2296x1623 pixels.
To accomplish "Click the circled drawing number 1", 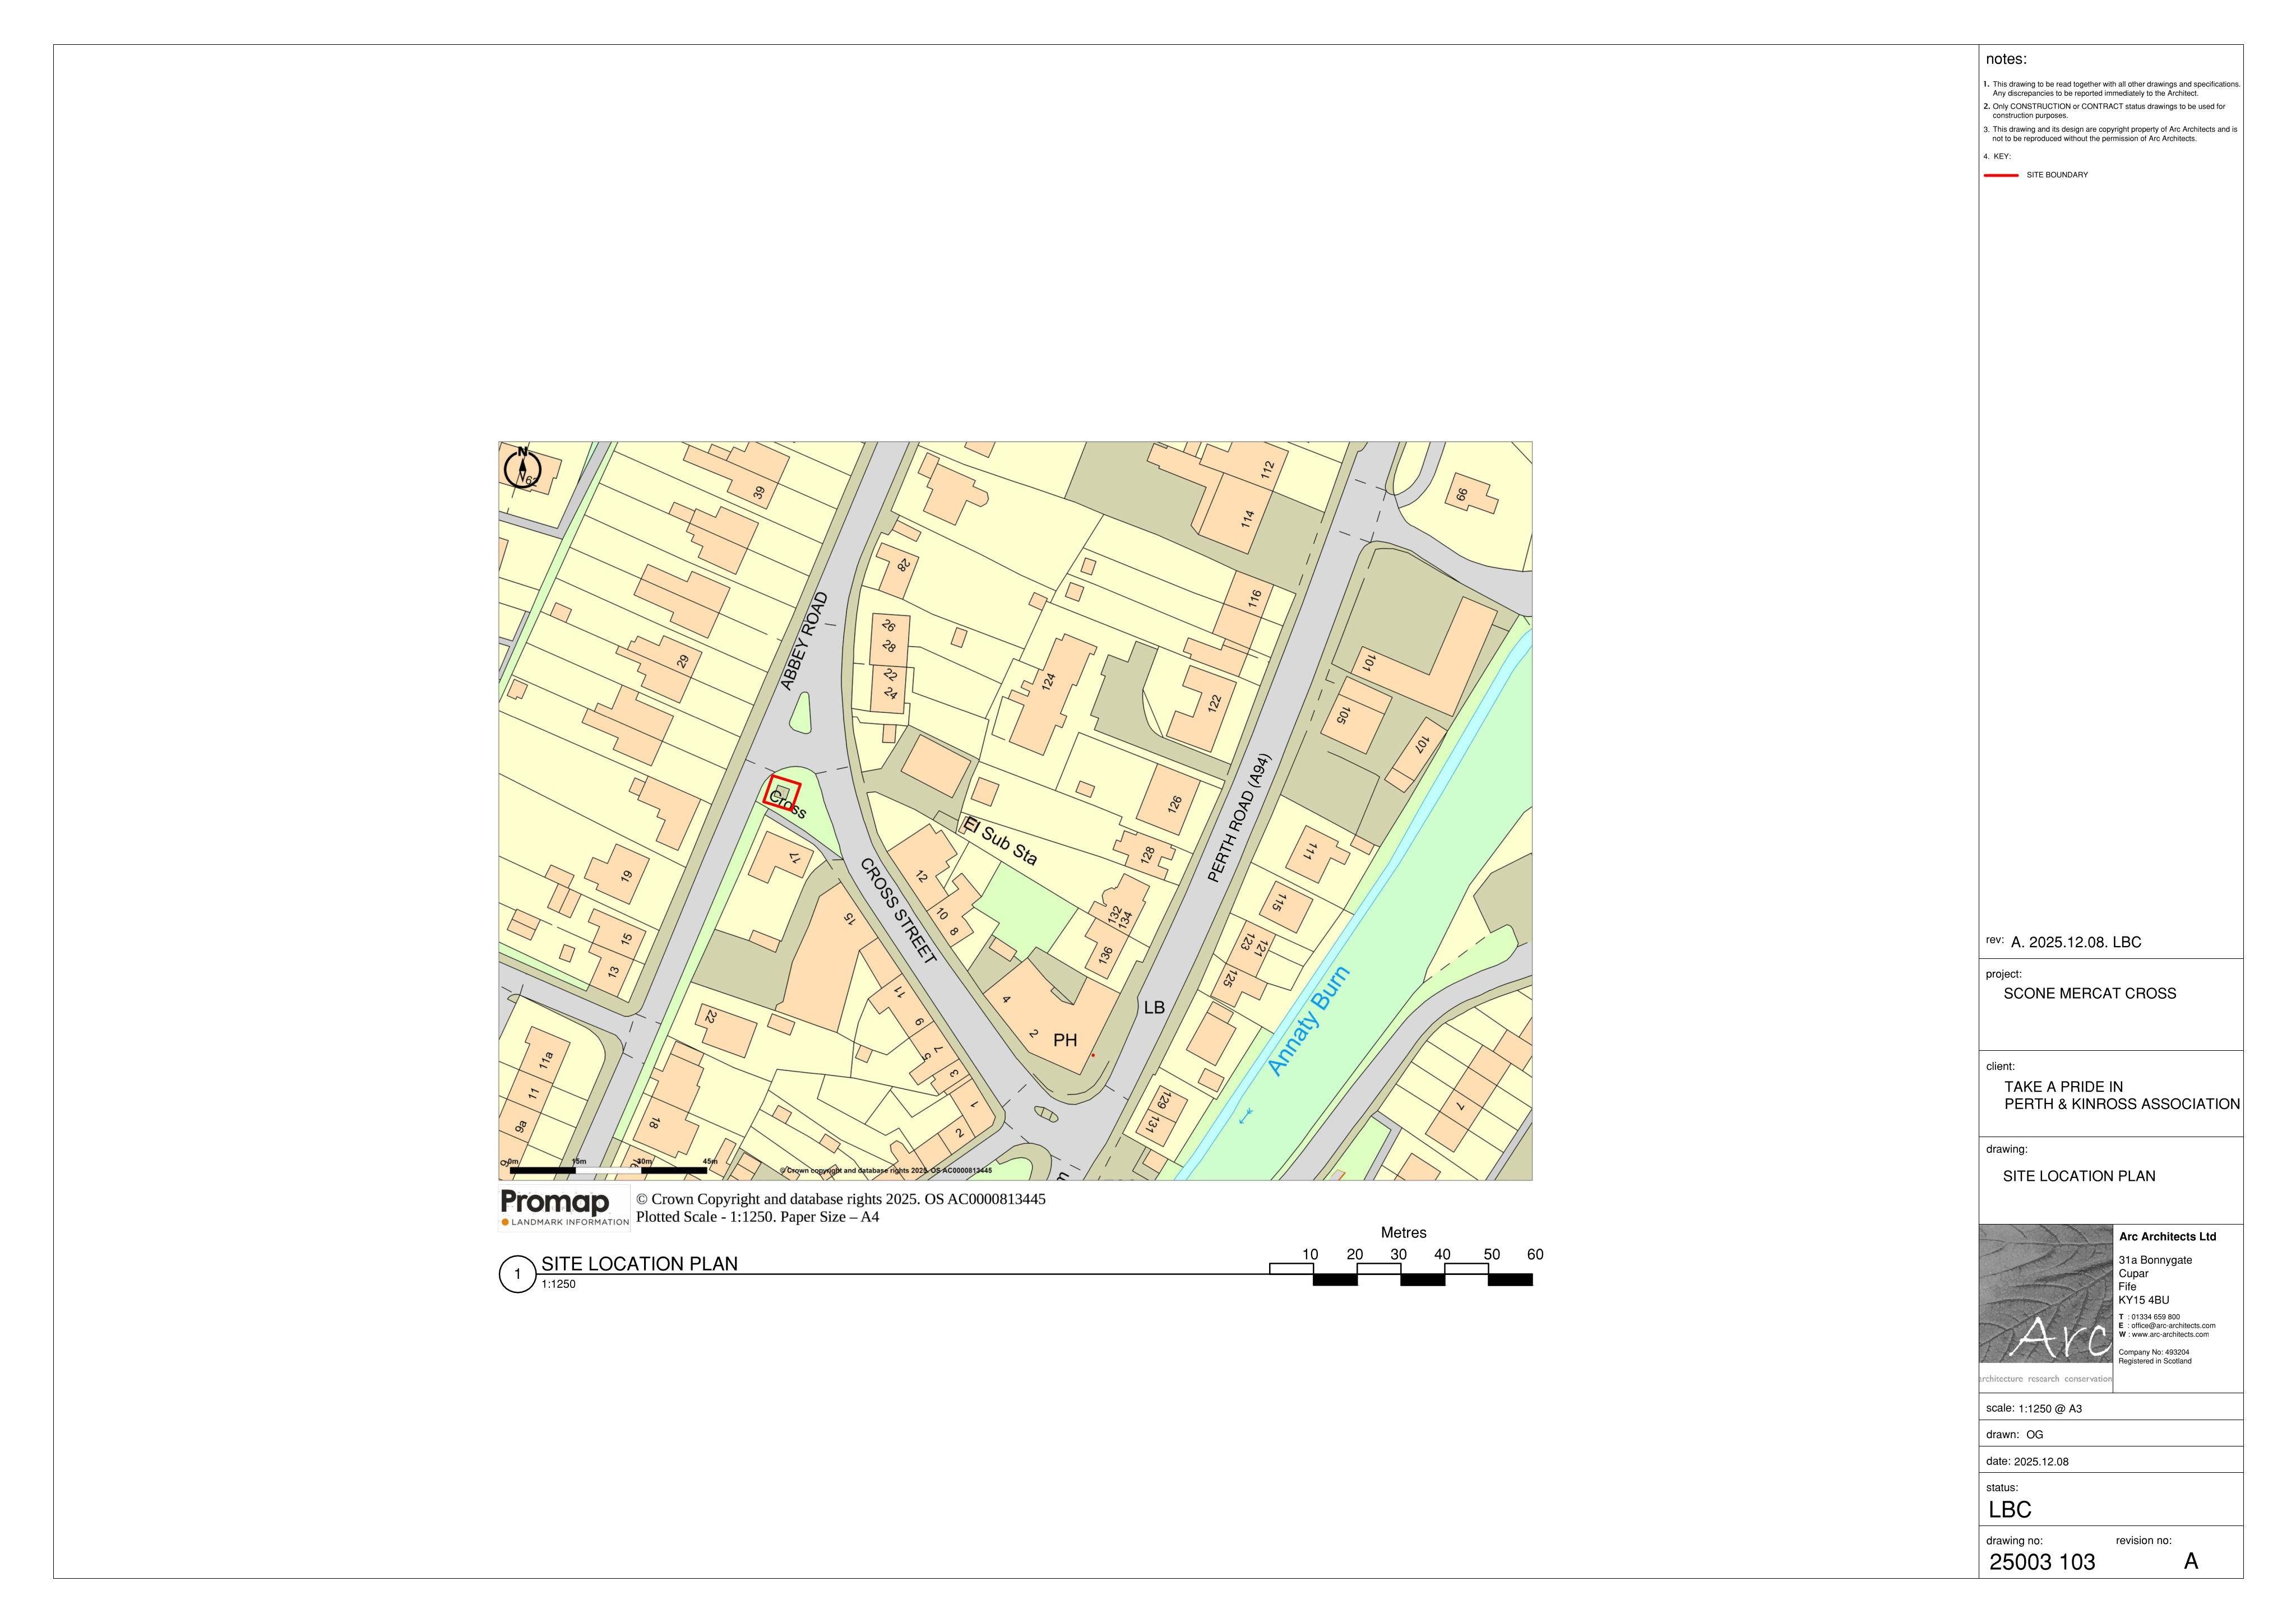I will 517,1274.
